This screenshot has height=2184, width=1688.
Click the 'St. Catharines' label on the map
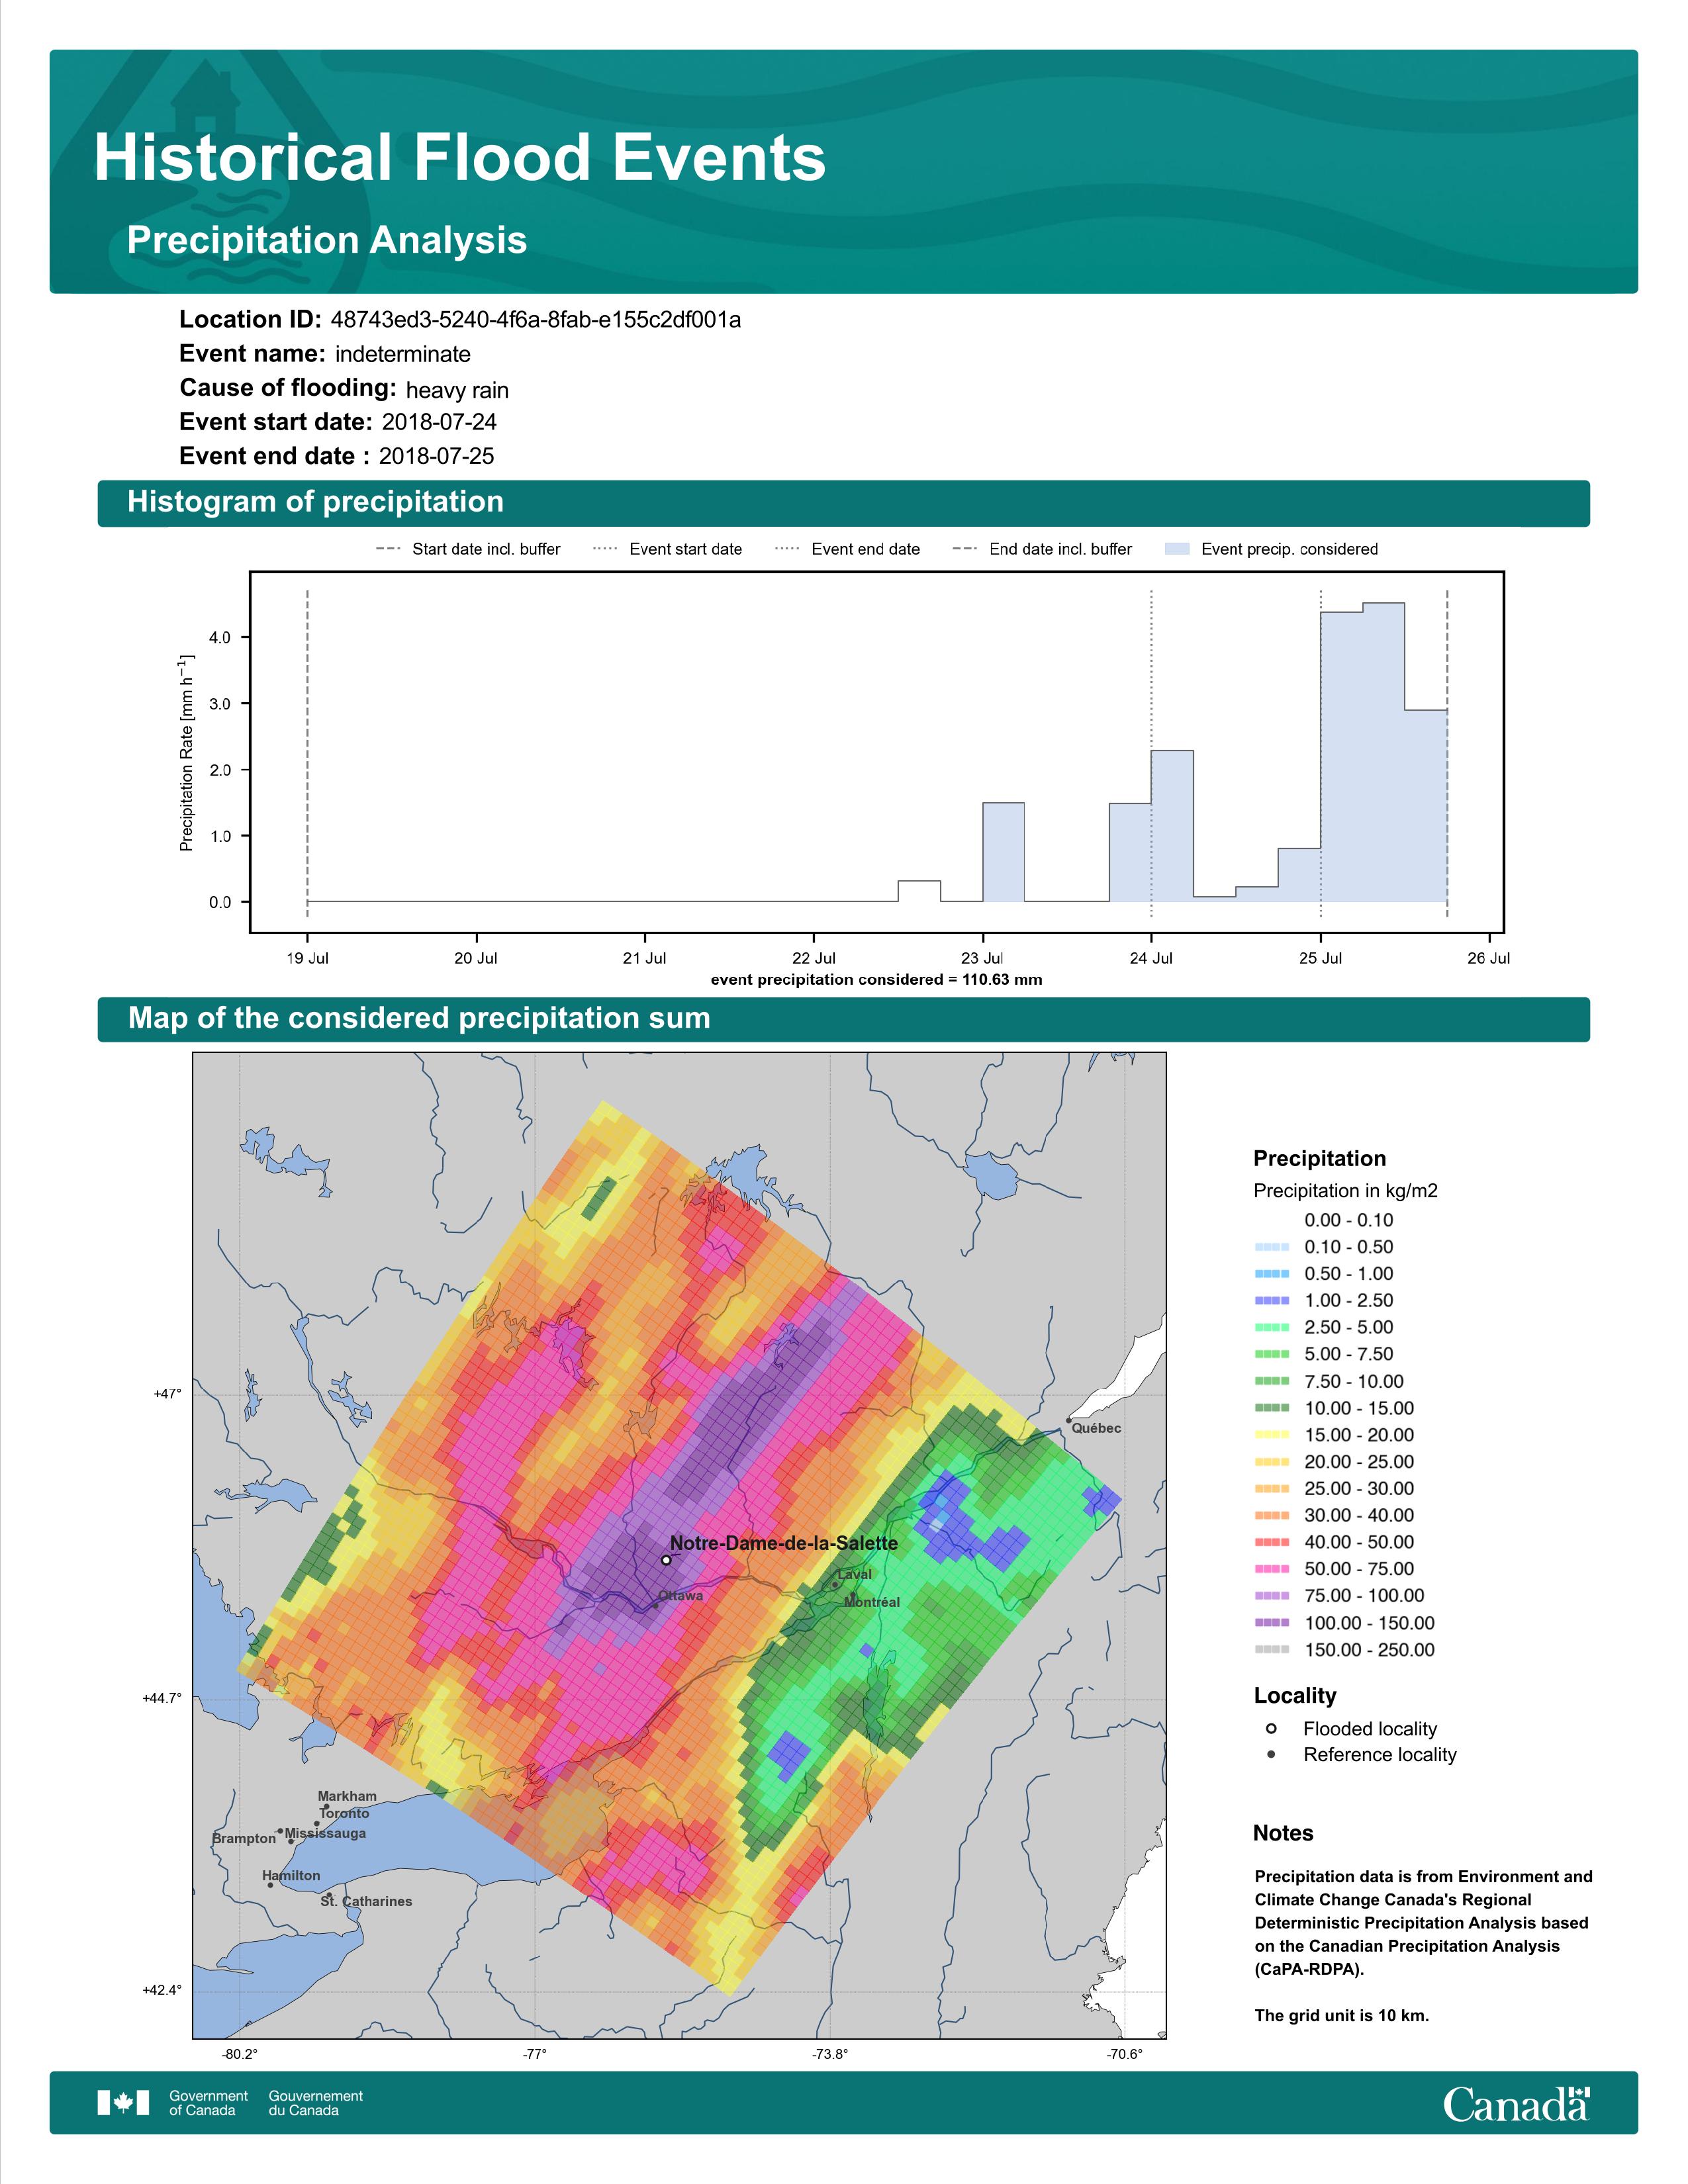(366, 1901)
